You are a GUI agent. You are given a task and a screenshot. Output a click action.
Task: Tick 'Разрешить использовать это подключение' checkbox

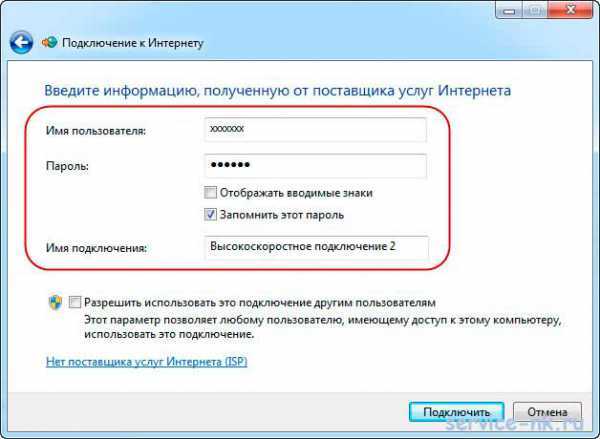click(x=75, y=302)
